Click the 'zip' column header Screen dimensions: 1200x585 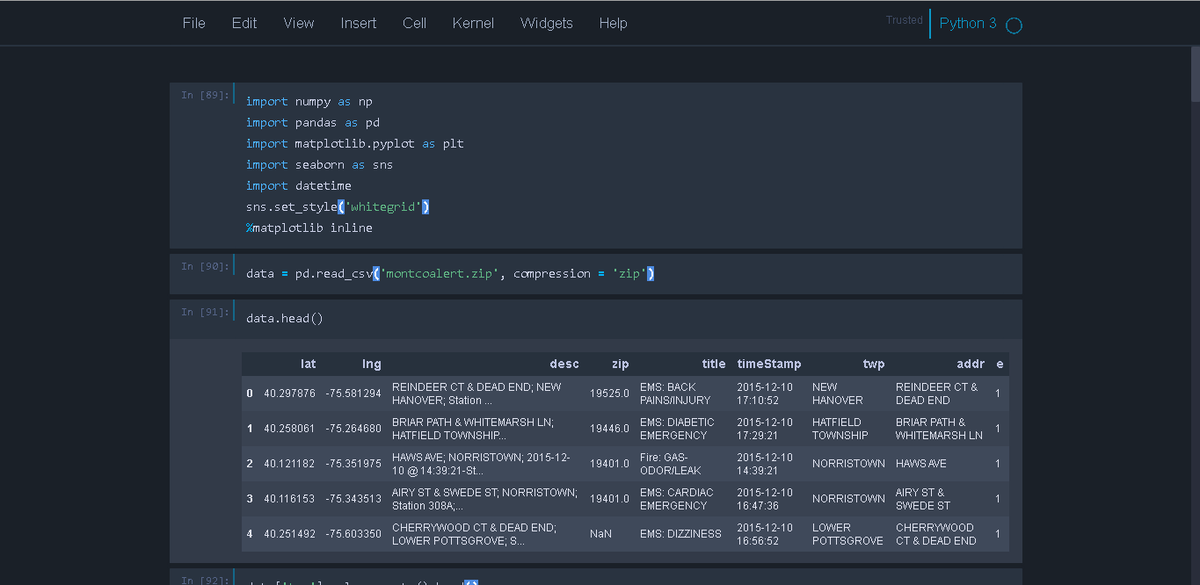point(620,364)
